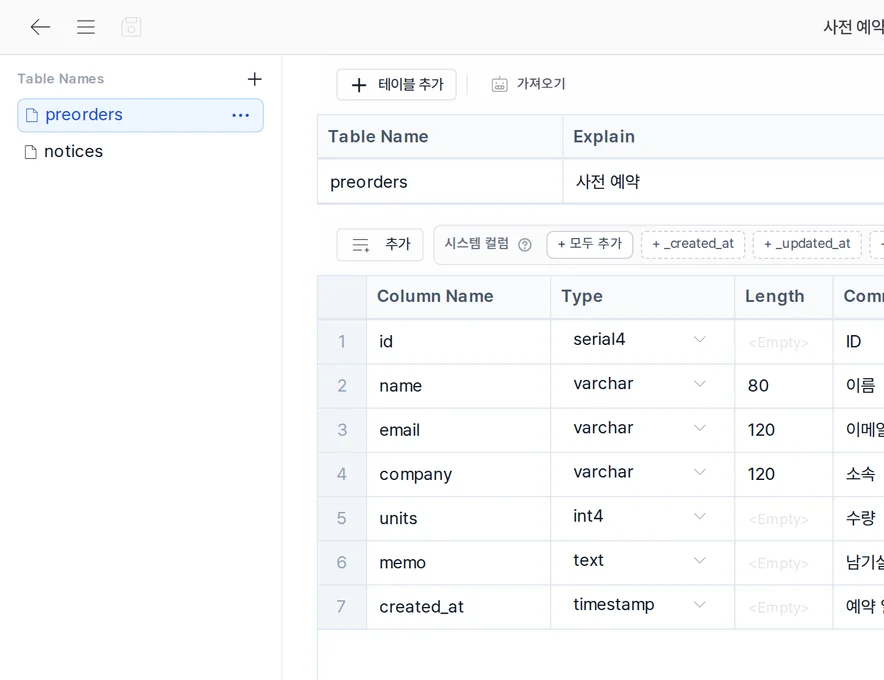Click the column name cell 'units'
884x680 pixels.
pyautogui.click(x=458, y=518)
